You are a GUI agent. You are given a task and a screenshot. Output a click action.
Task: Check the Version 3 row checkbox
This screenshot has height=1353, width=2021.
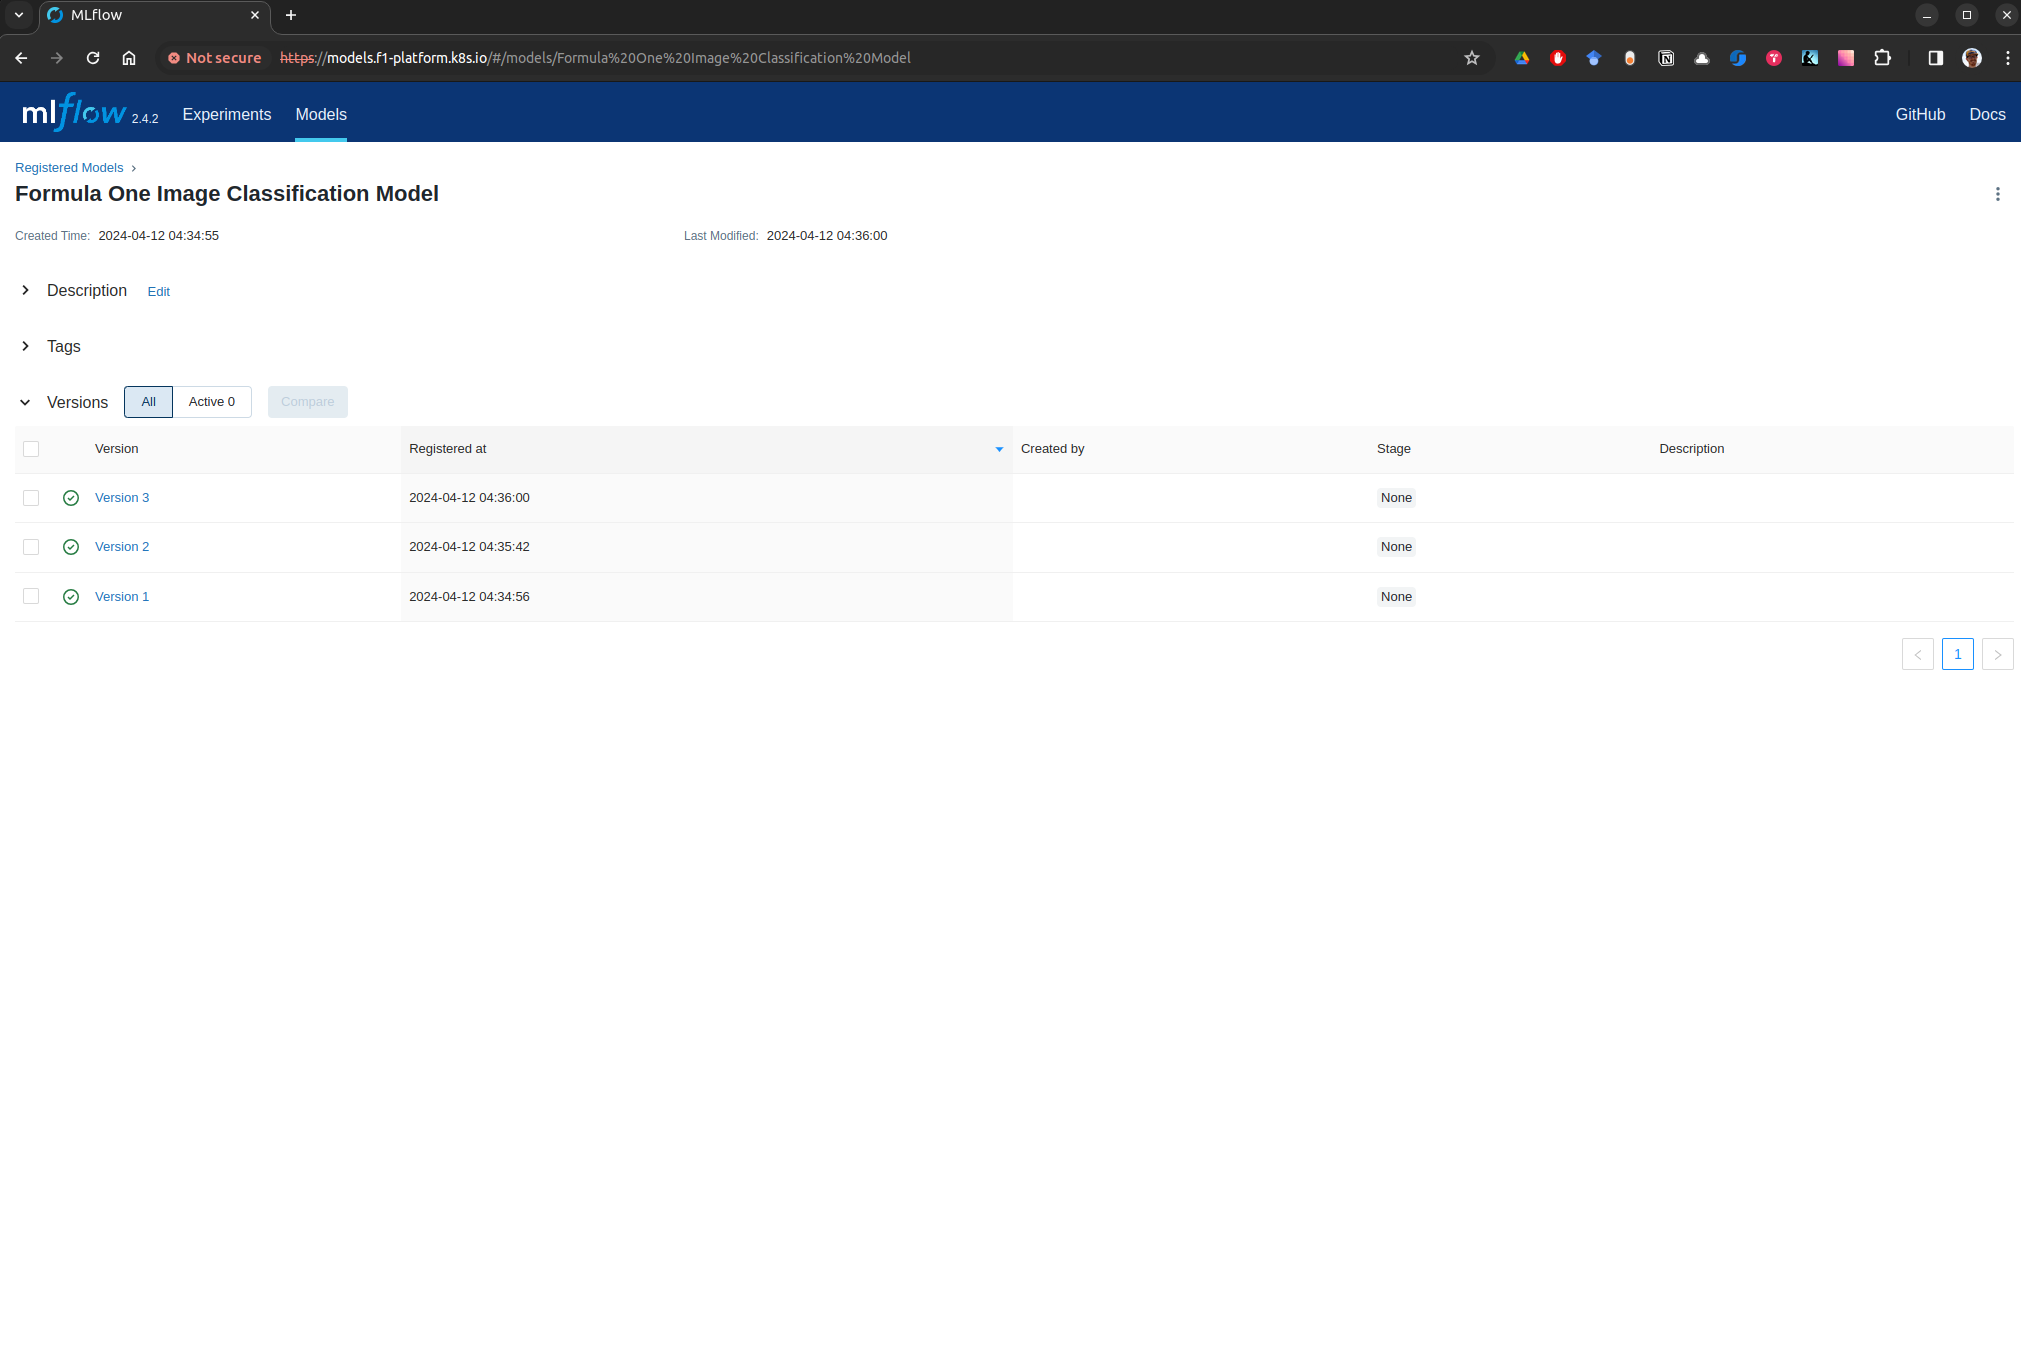click(x=31, y=498)
